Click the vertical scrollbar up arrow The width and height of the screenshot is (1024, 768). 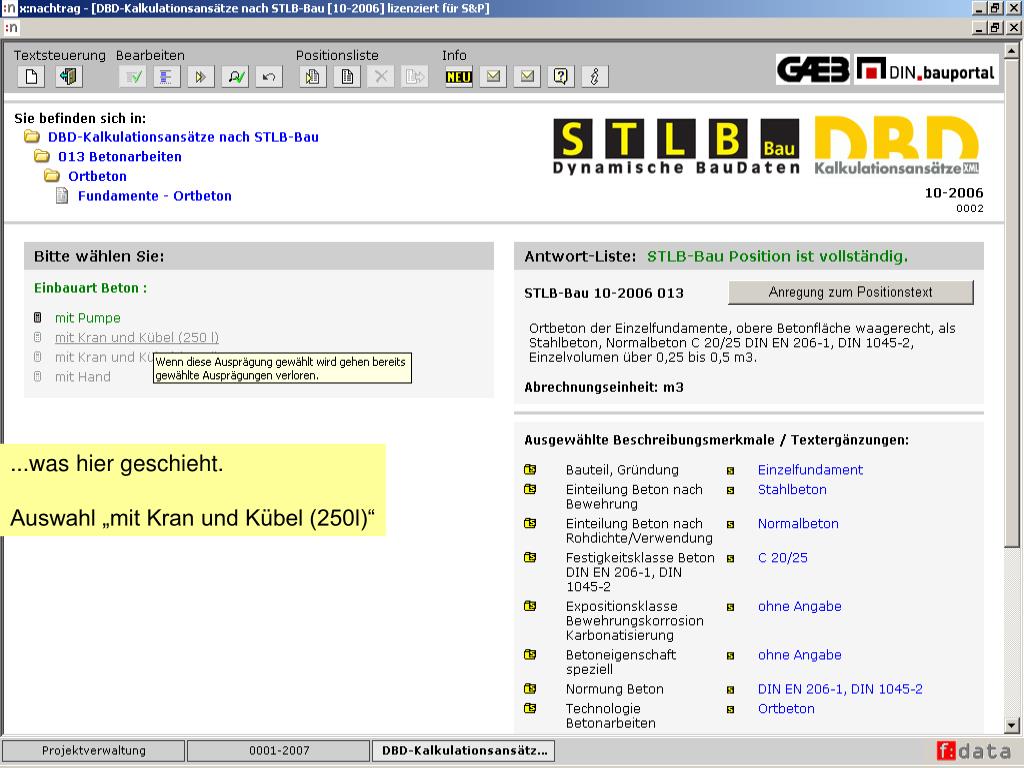click(1012, 50)
